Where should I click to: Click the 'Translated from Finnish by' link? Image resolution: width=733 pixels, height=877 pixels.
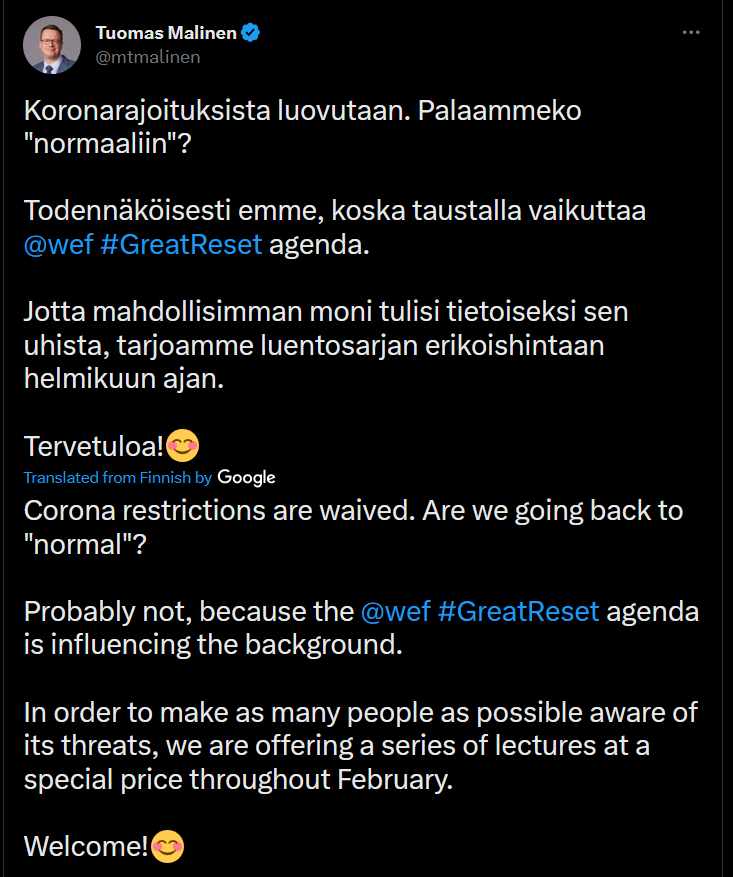(118, 477)
